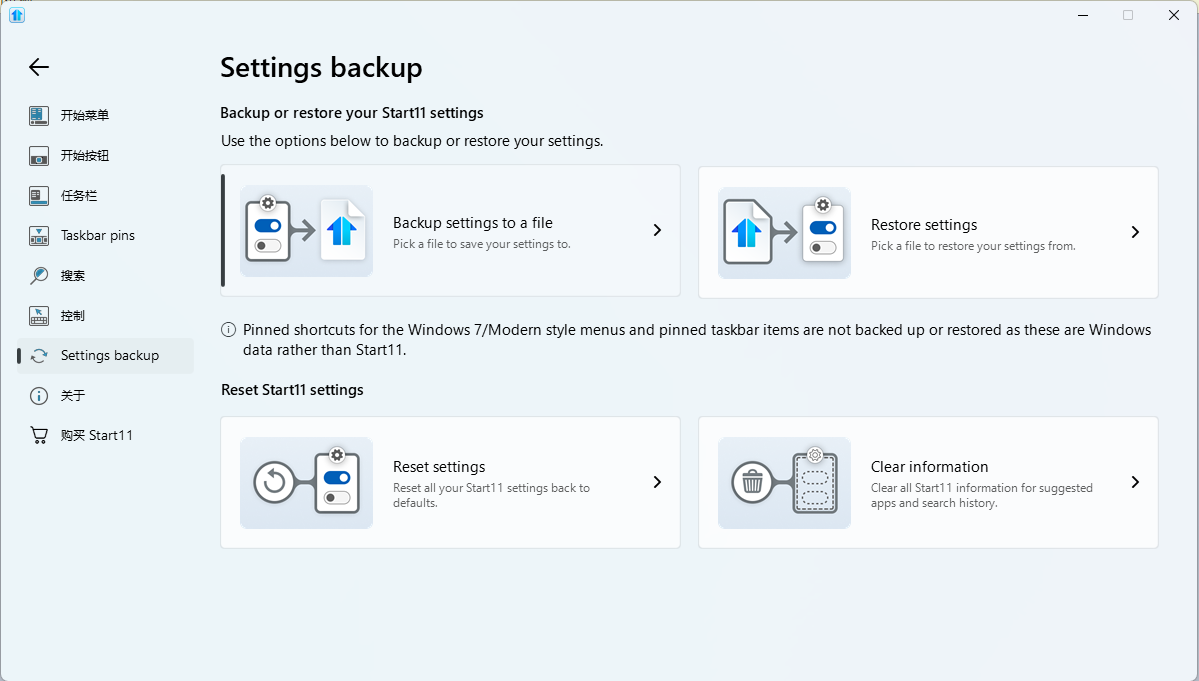Expand the Restore settings chevron
The height and width of the screenshot is (681, 1199).
1135,232
